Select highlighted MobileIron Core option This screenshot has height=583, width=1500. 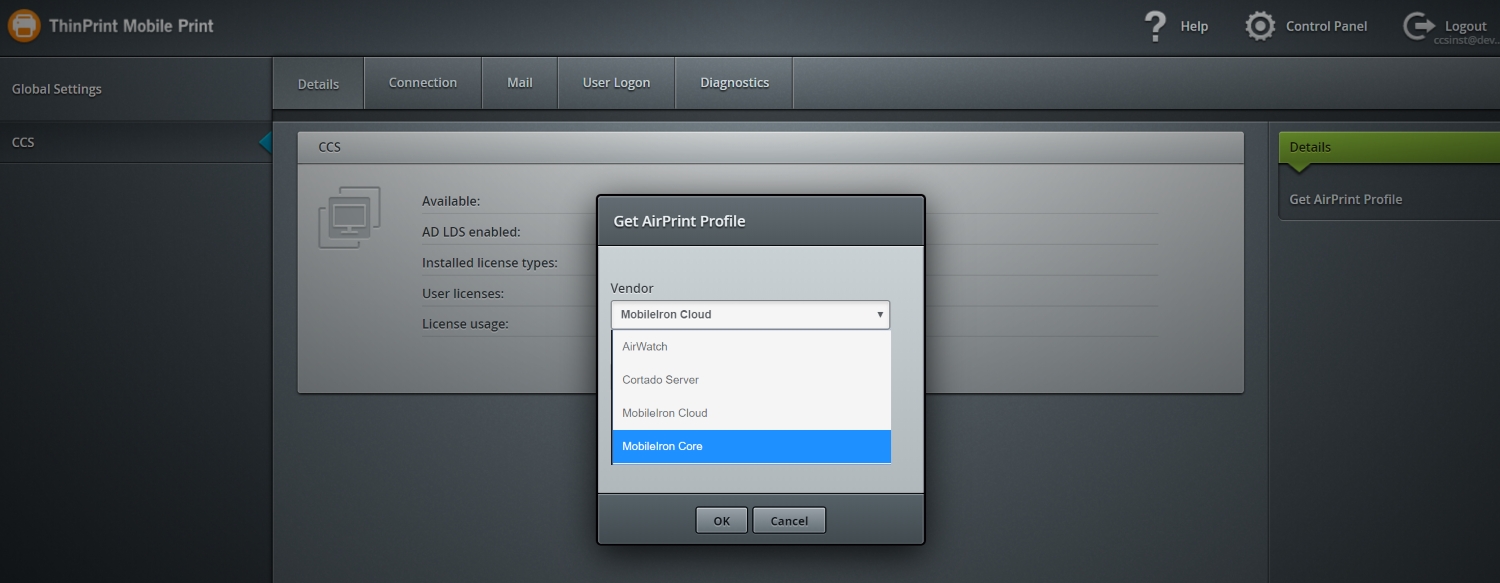(x=751, y=446)
